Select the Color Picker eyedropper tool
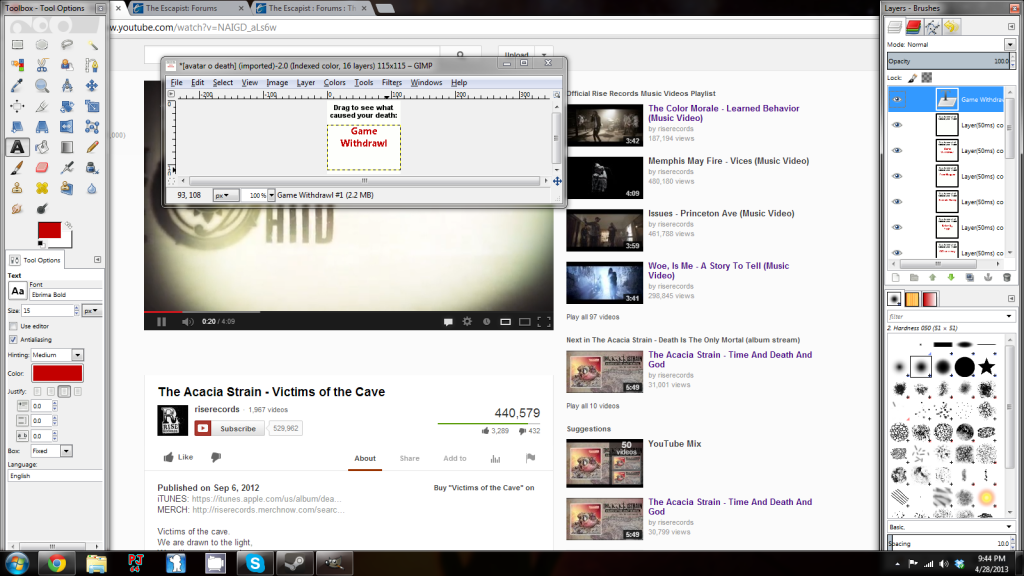The height and width of the screenshot is (576, 1024). [18, 86]
